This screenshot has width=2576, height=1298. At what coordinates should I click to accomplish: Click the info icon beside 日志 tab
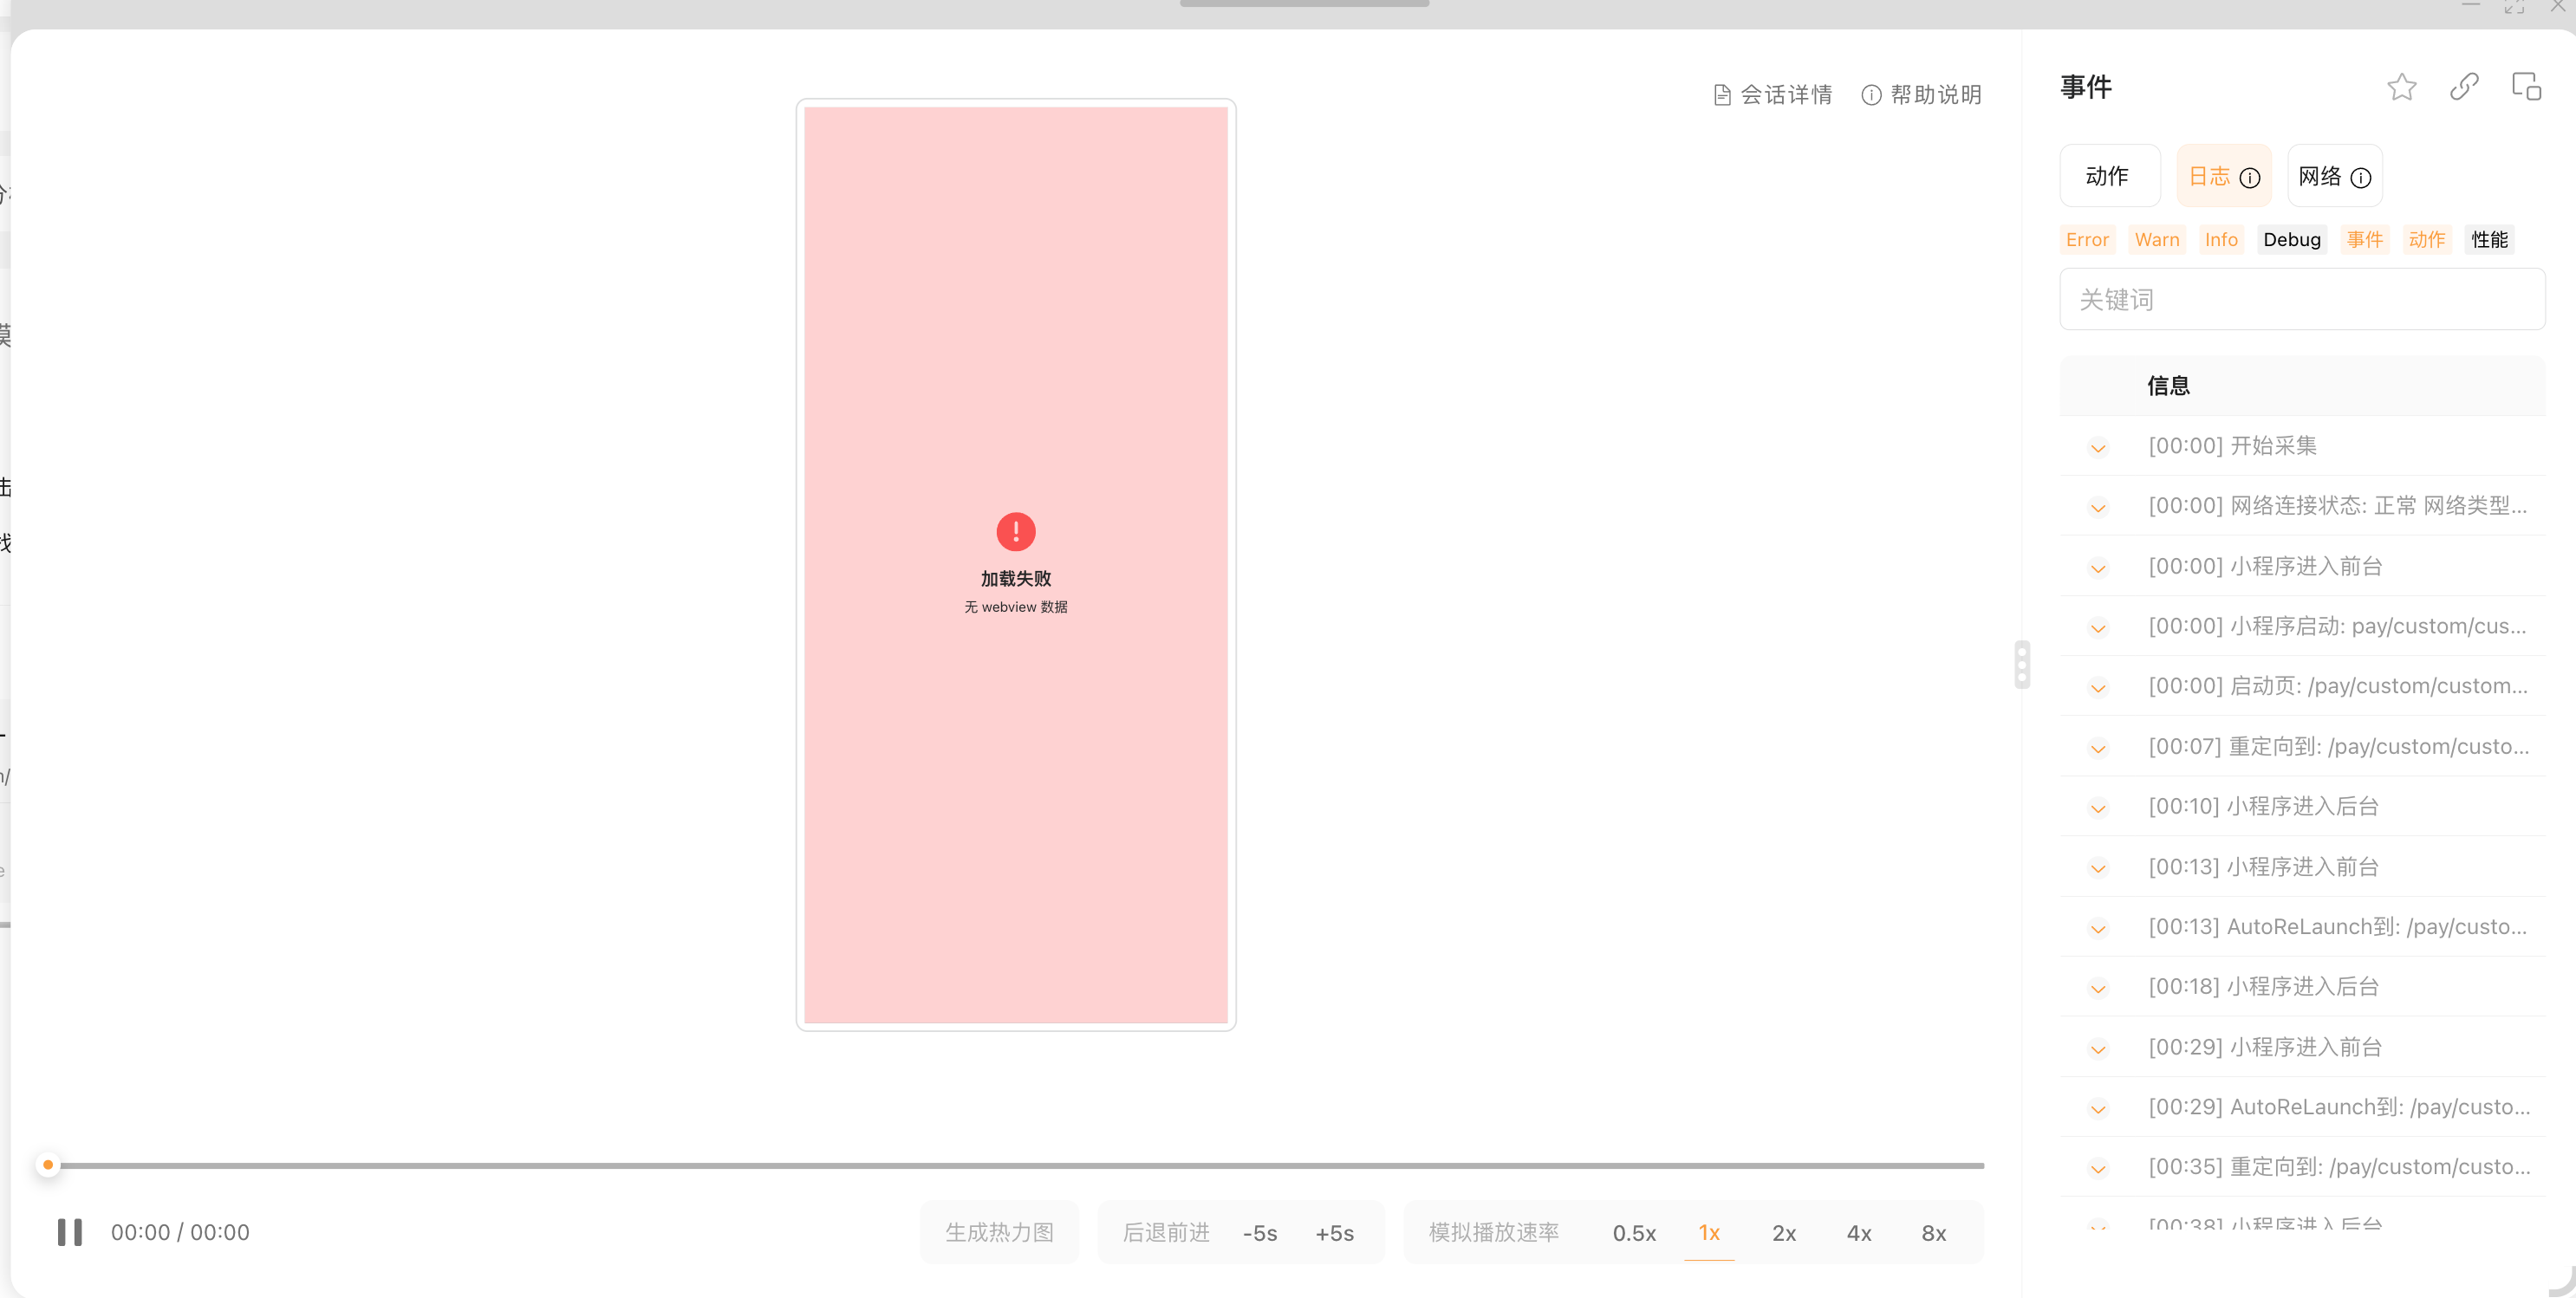pyautogui.click(x=2250, y=178)
